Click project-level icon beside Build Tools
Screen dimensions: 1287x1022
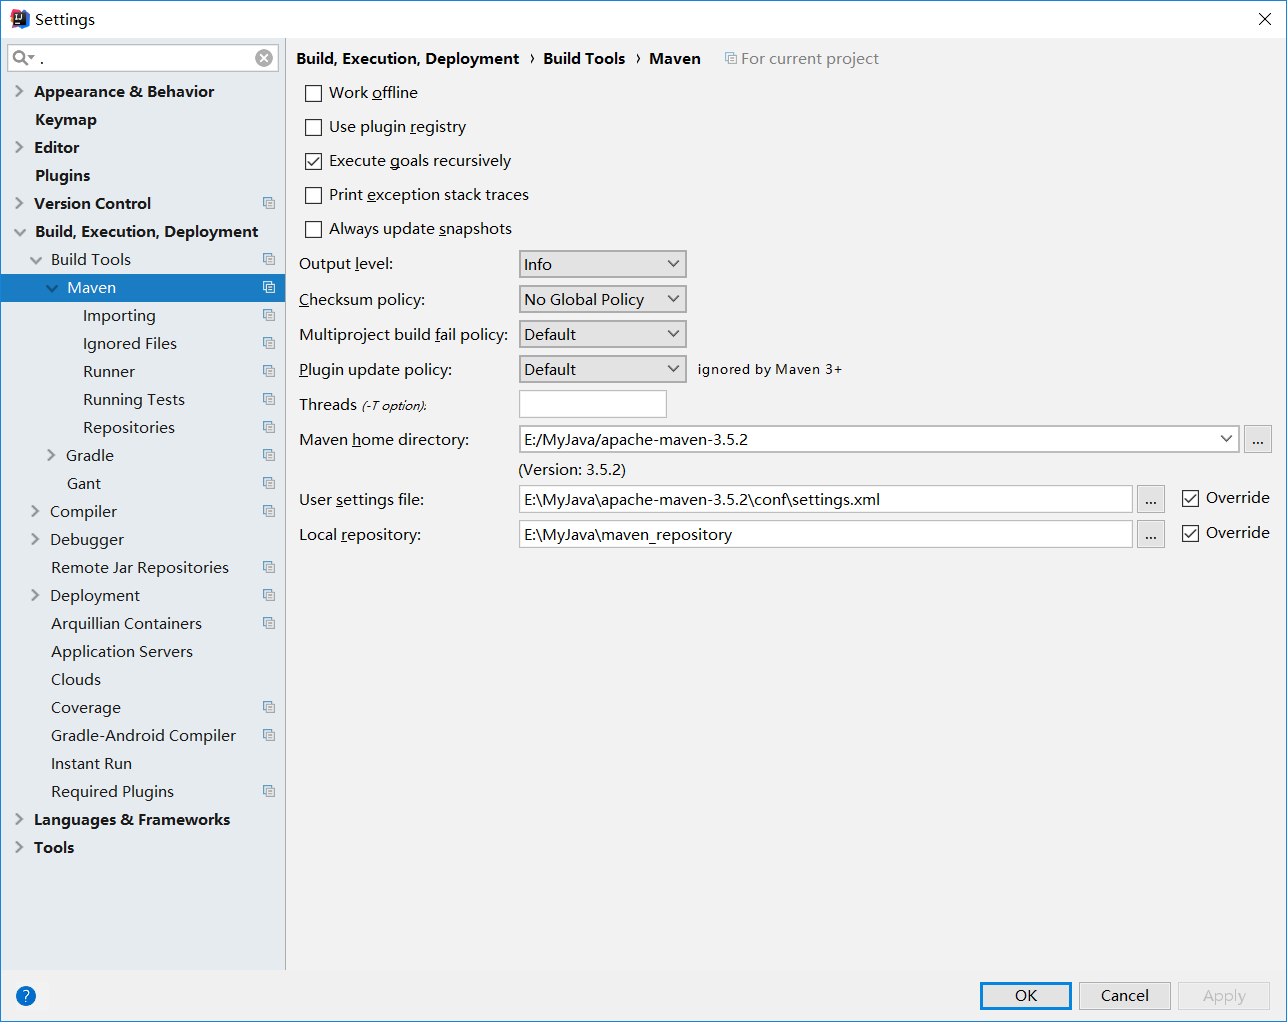coord(269,259)
